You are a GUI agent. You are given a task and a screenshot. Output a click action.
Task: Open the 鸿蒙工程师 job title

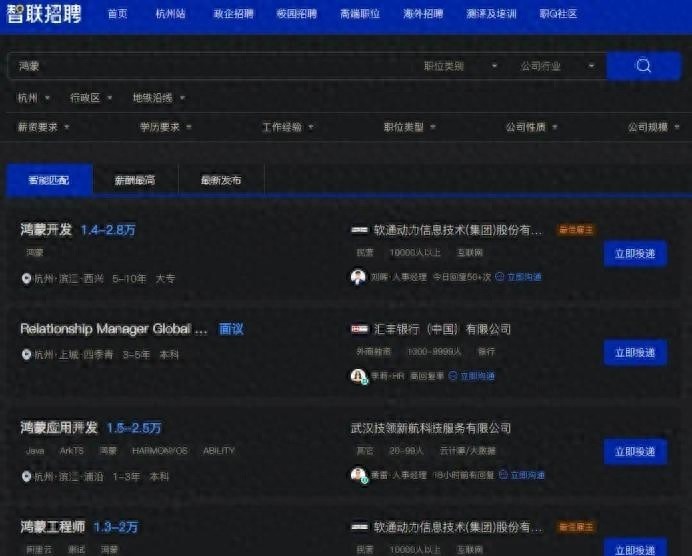pyautogui.click(x=53, y=527)
